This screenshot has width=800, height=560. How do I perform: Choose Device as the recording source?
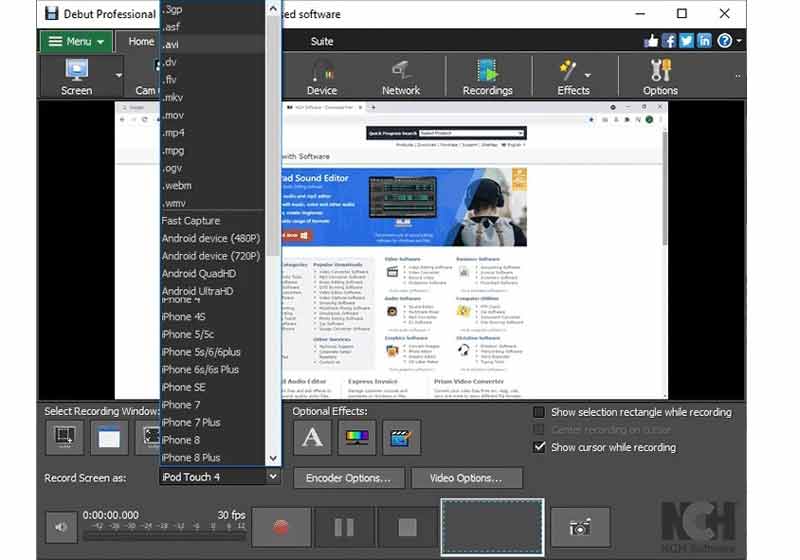321,77
